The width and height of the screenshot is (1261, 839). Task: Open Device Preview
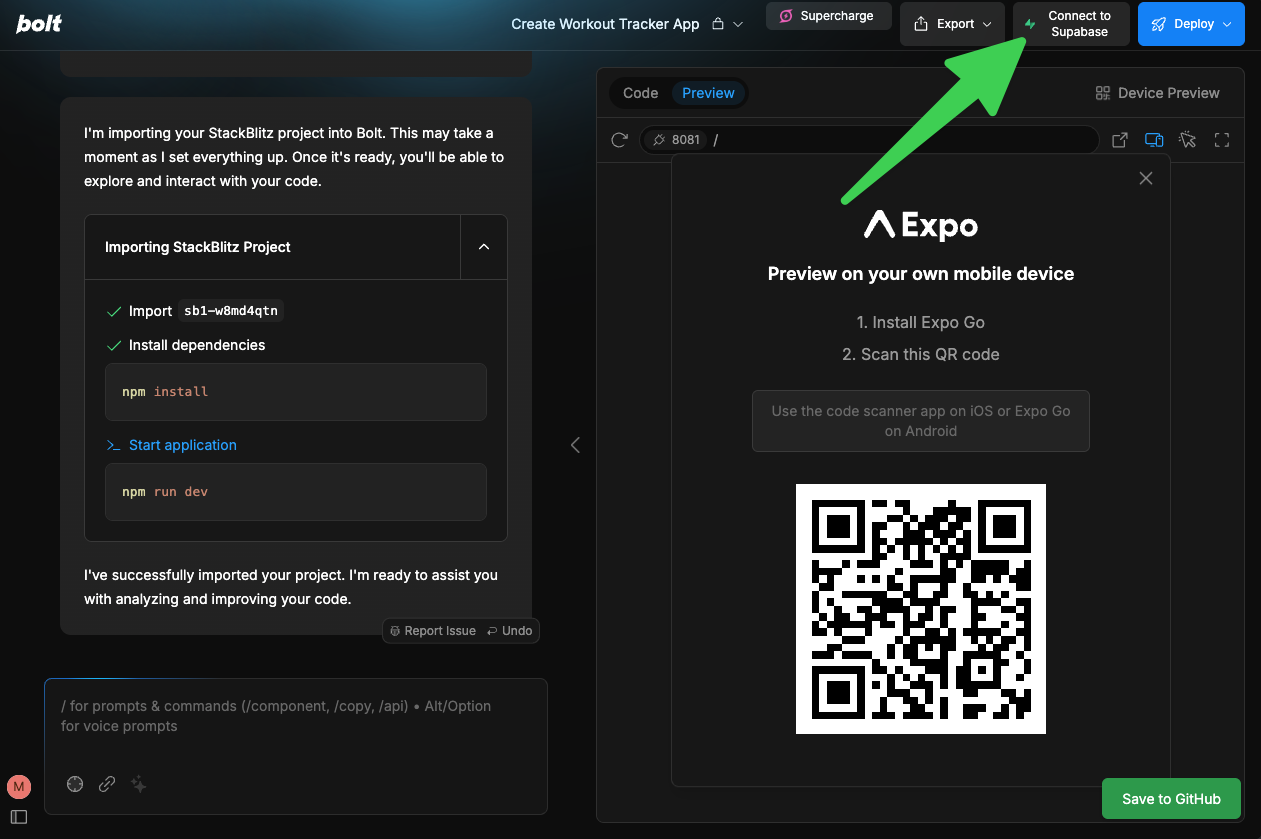[x=1157, y=93]
